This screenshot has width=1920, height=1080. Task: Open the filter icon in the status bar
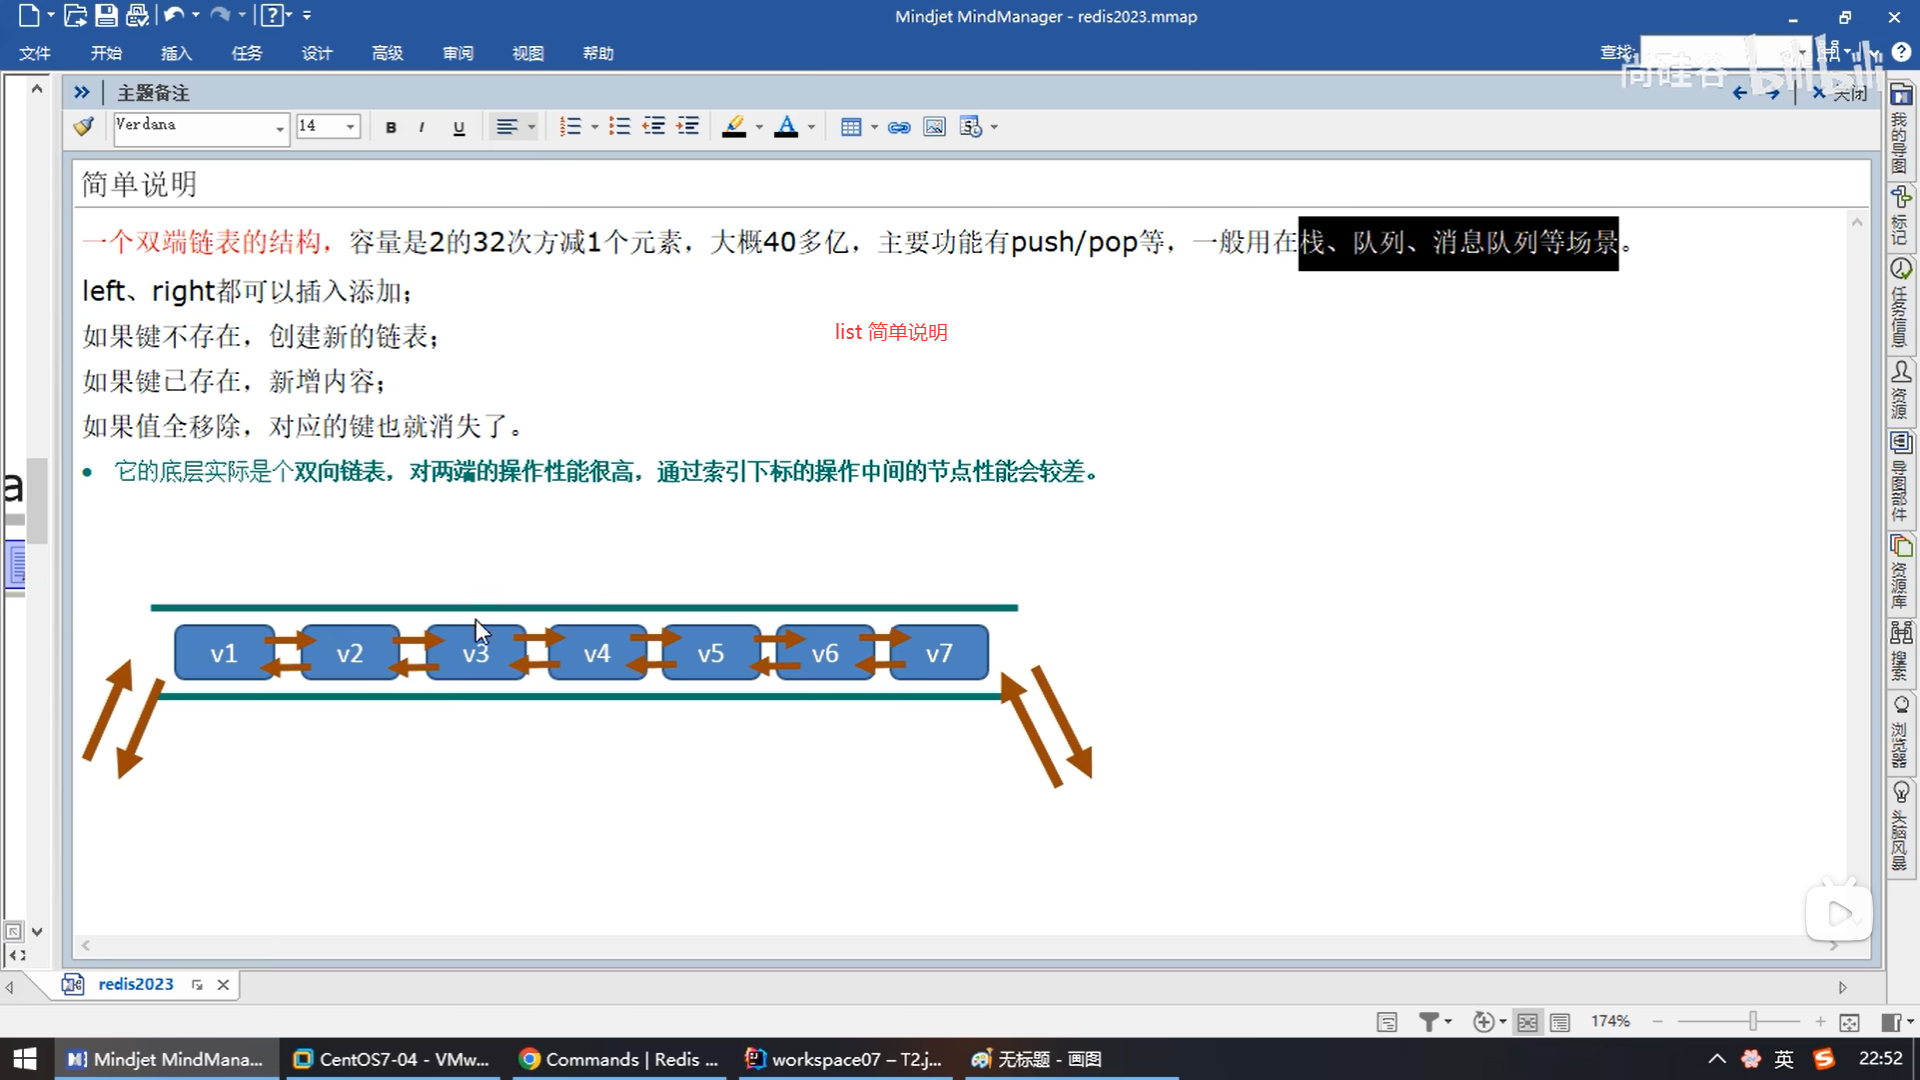tap(1429, 1022)
